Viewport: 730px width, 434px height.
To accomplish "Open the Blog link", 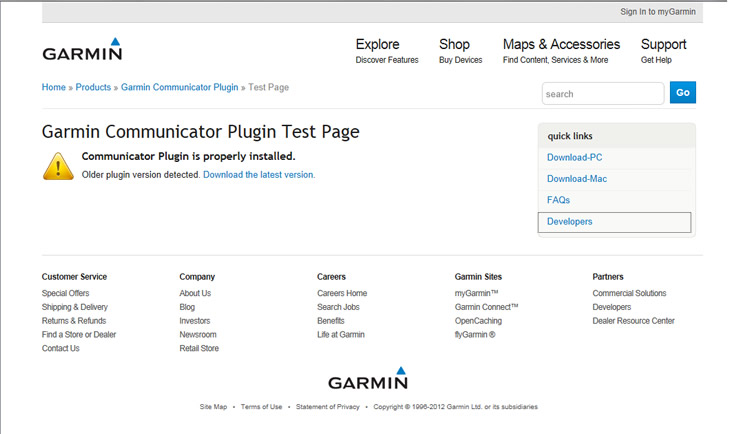I will 187,307.
